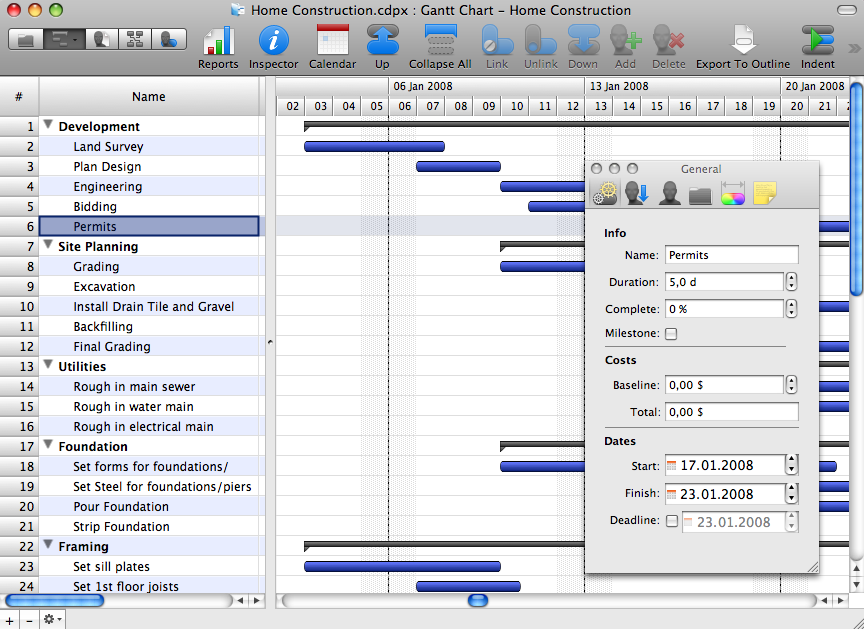Open the gear action menu at bottom
This screenshot has height=629, width=864.
click(x=52, y=620)
